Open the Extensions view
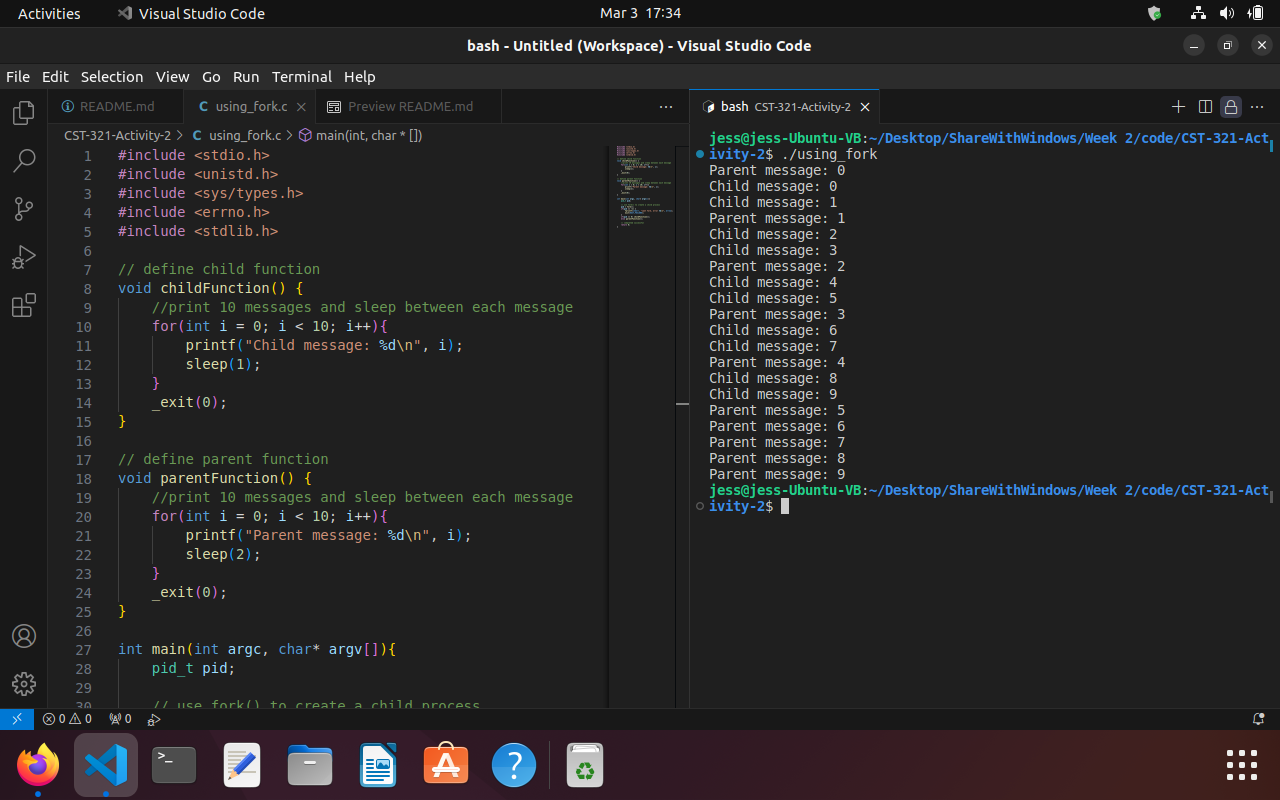1280x800 pixels. coord(24,305)
